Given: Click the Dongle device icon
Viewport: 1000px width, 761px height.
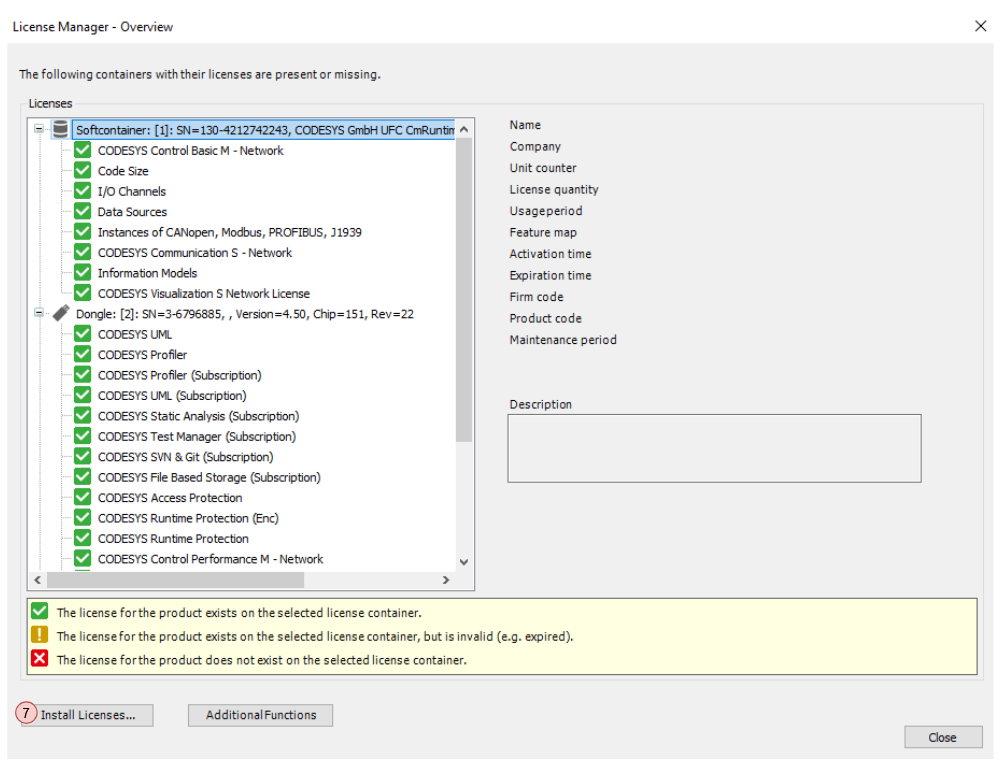Looking at the screenshot, I should [x=60, y=313].
